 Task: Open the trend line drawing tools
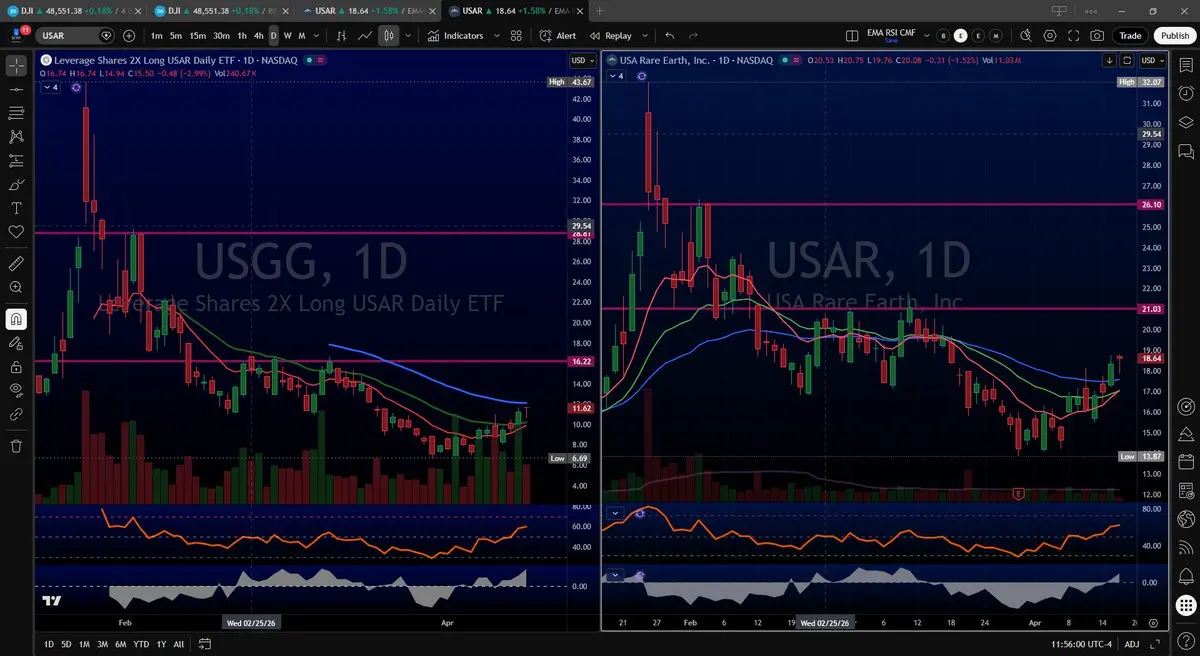point(16,89)
